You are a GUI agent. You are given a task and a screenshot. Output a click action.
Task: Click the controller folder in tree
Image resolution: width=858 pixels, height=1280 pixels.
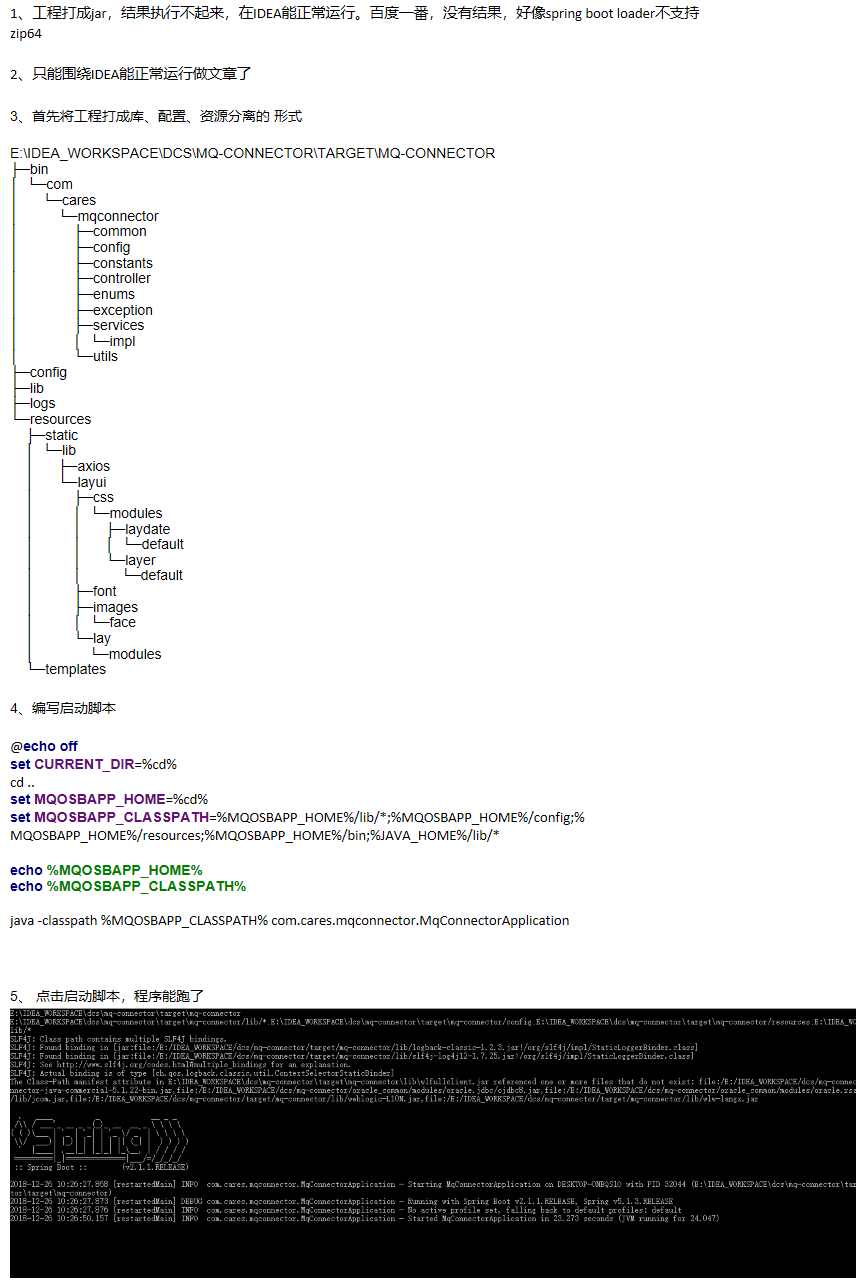coord(122,279)
